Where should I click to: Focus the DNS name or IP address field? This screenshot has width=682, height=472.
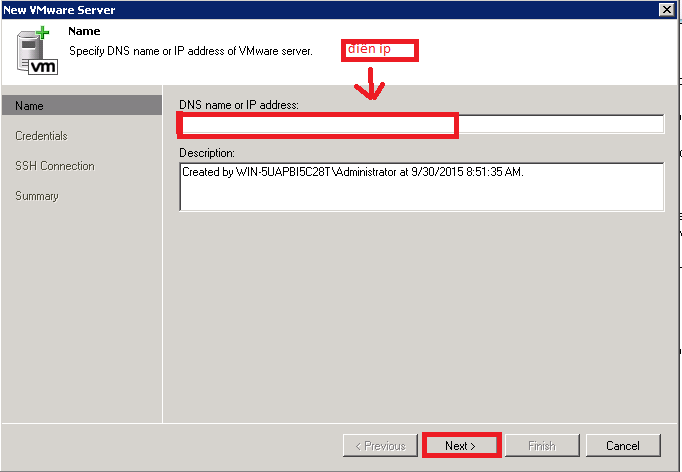click(x=421, y=124)
